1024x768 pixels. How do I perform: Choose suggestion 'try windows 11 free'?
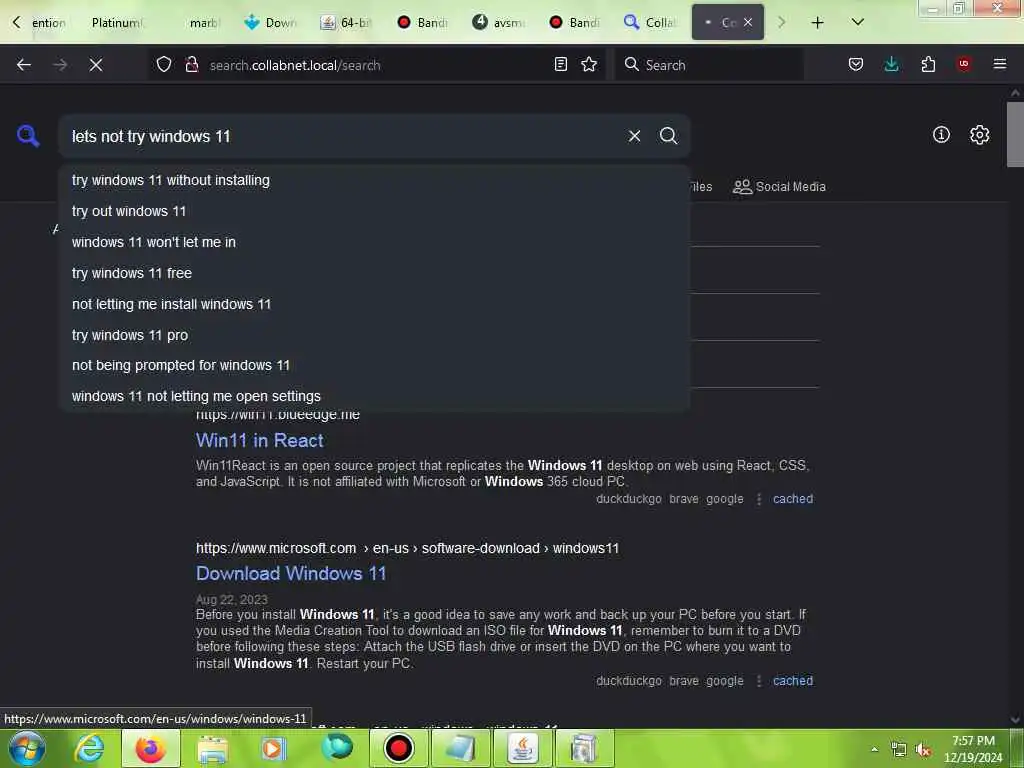click(x=374, y=273)
